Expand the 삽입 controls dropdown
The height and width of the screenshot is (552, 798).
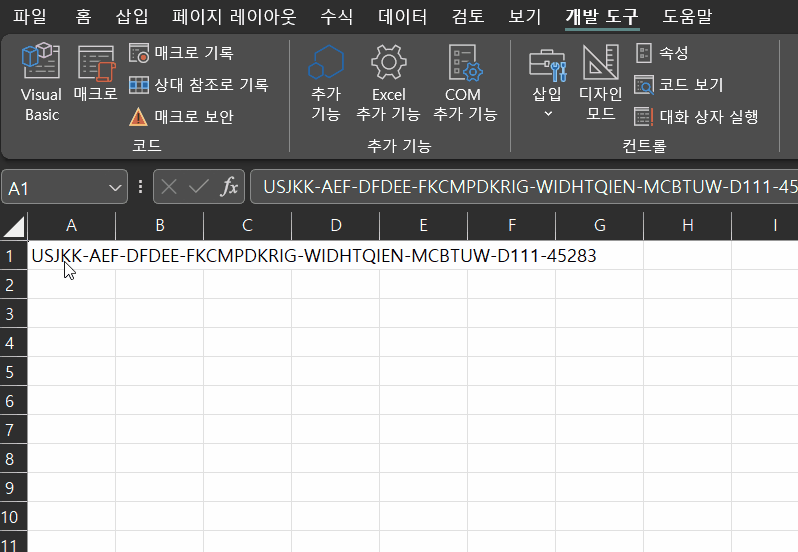click(x=548, y=82)
